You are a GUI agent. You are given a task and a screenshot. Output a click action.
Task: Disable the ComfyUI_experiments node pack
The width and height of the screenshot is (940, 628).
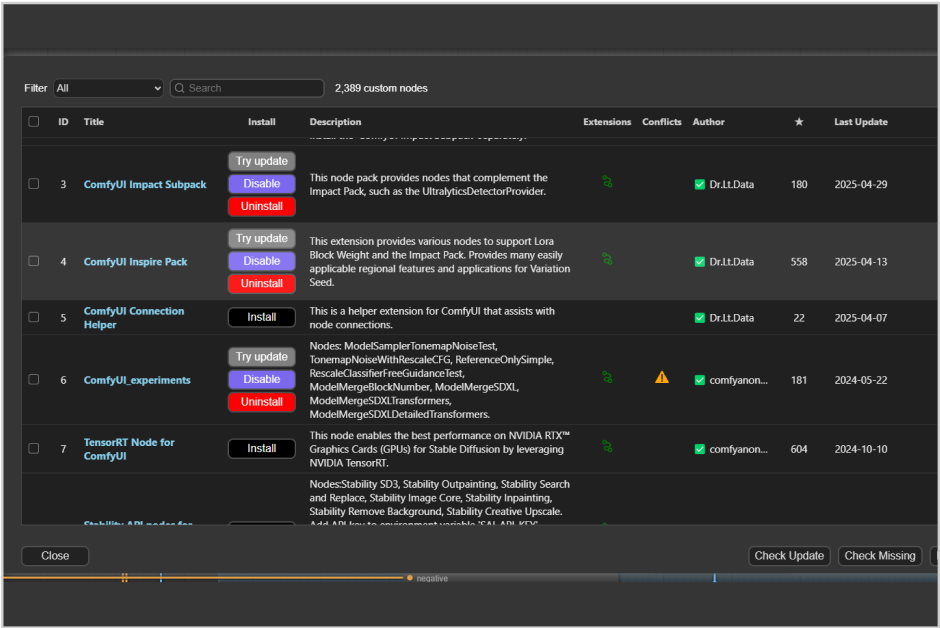(262, 379)
